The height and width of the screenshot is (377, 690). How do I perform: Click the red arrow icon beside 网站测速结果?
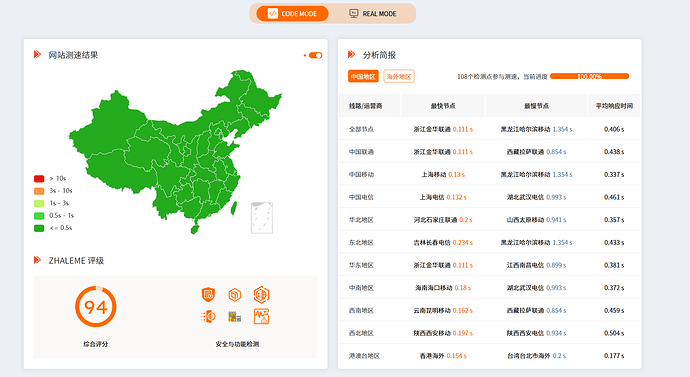[37, 55]
